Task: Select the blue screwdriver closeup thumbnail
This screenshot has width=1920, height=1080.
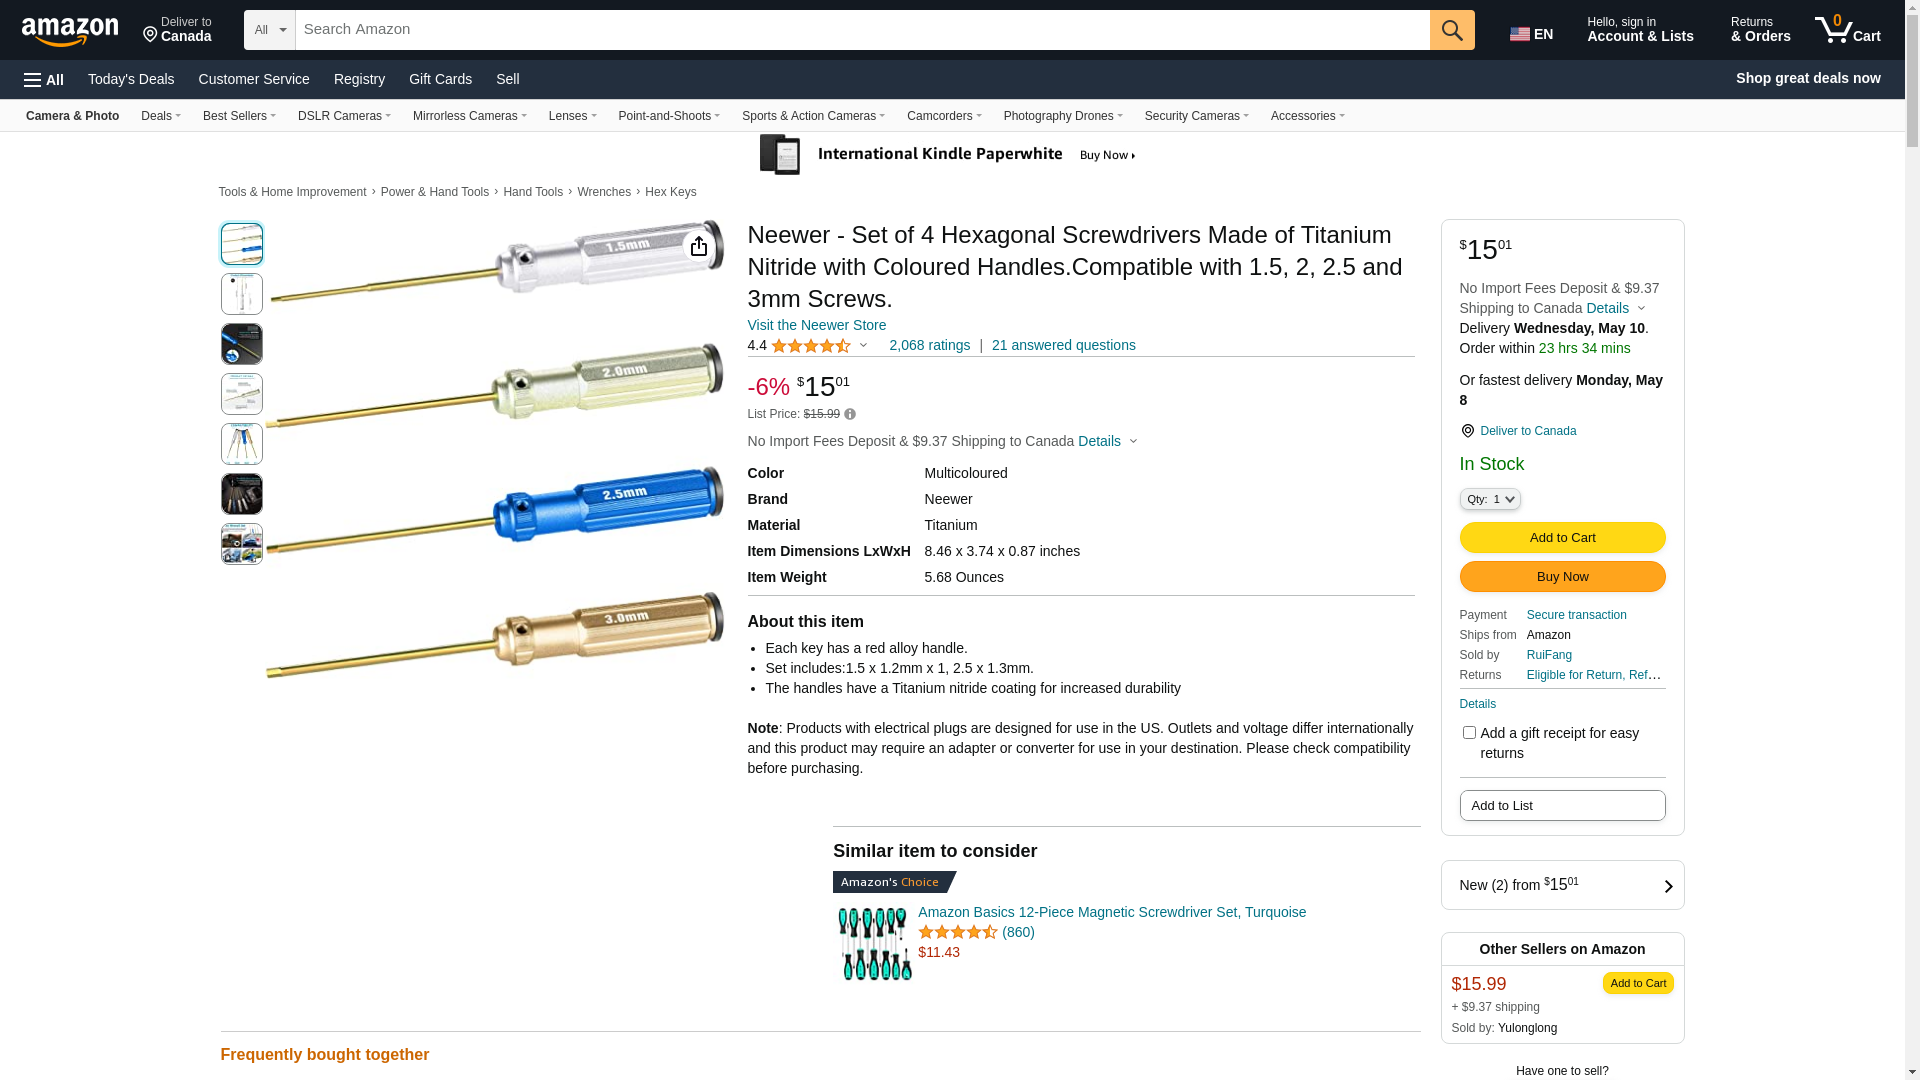Action: pyautogui.click(x=242, y=344)
